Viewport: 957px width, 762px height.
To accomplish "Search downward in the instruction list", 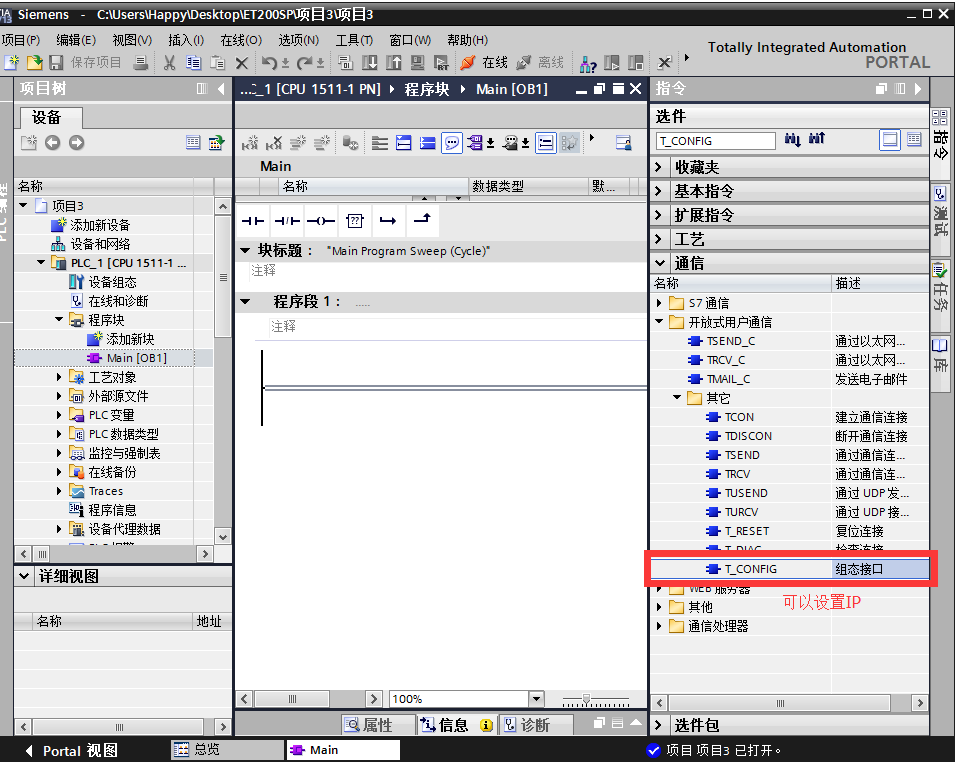I will click(792, 140).
